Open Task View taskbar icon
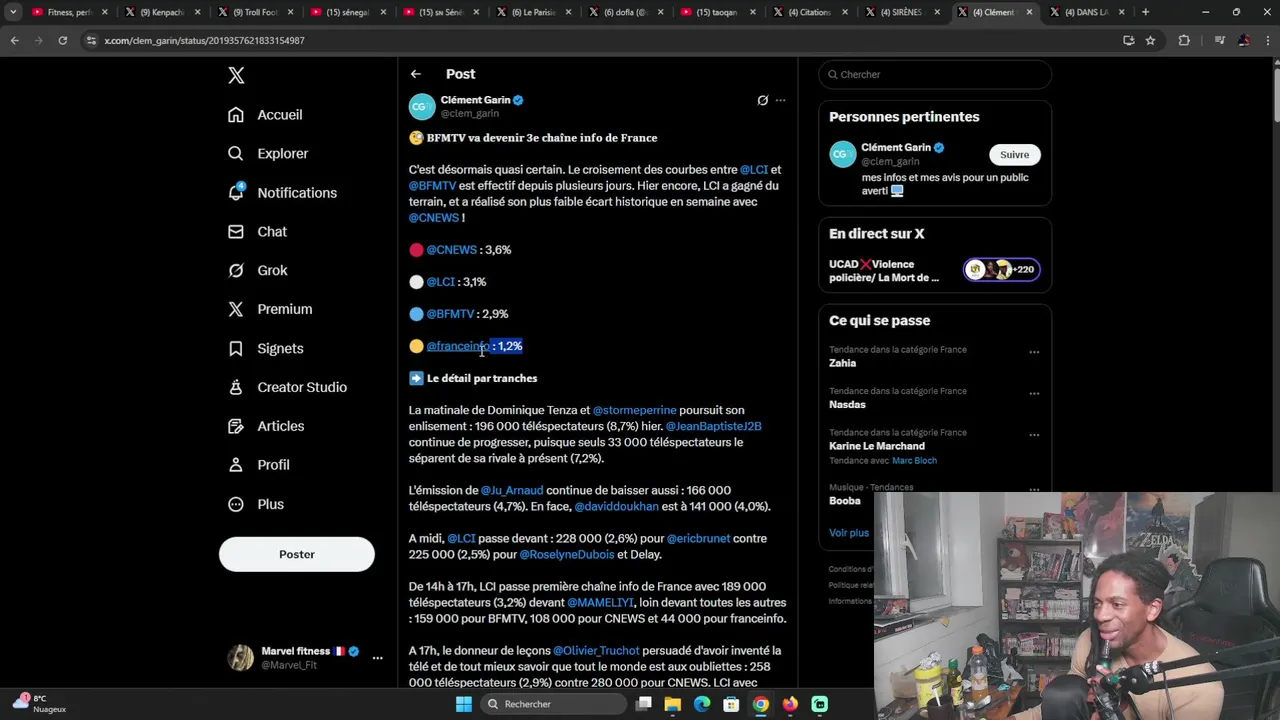The width and height of the screenshot is (1280, 720). 644,704
